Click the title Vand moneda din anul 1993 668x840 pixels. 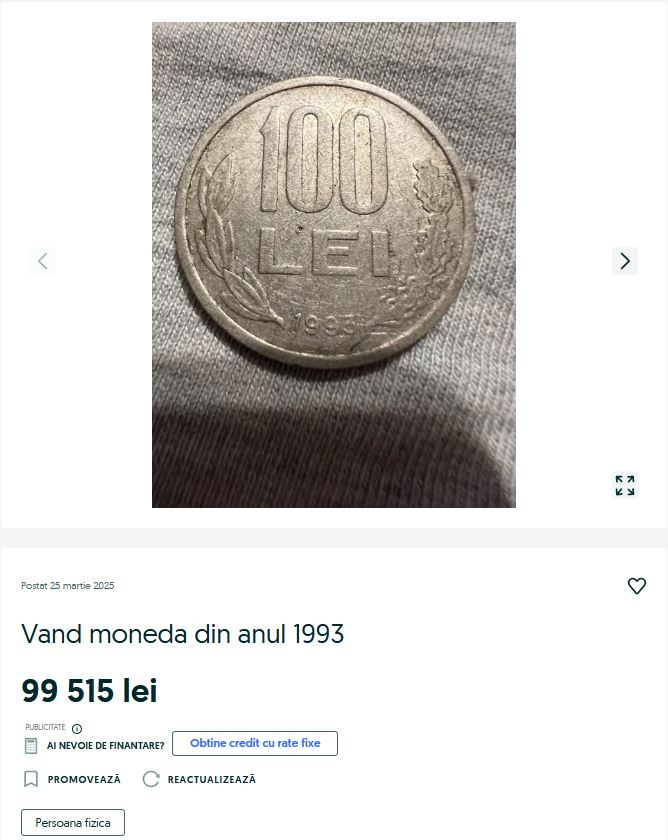point(183,634)
